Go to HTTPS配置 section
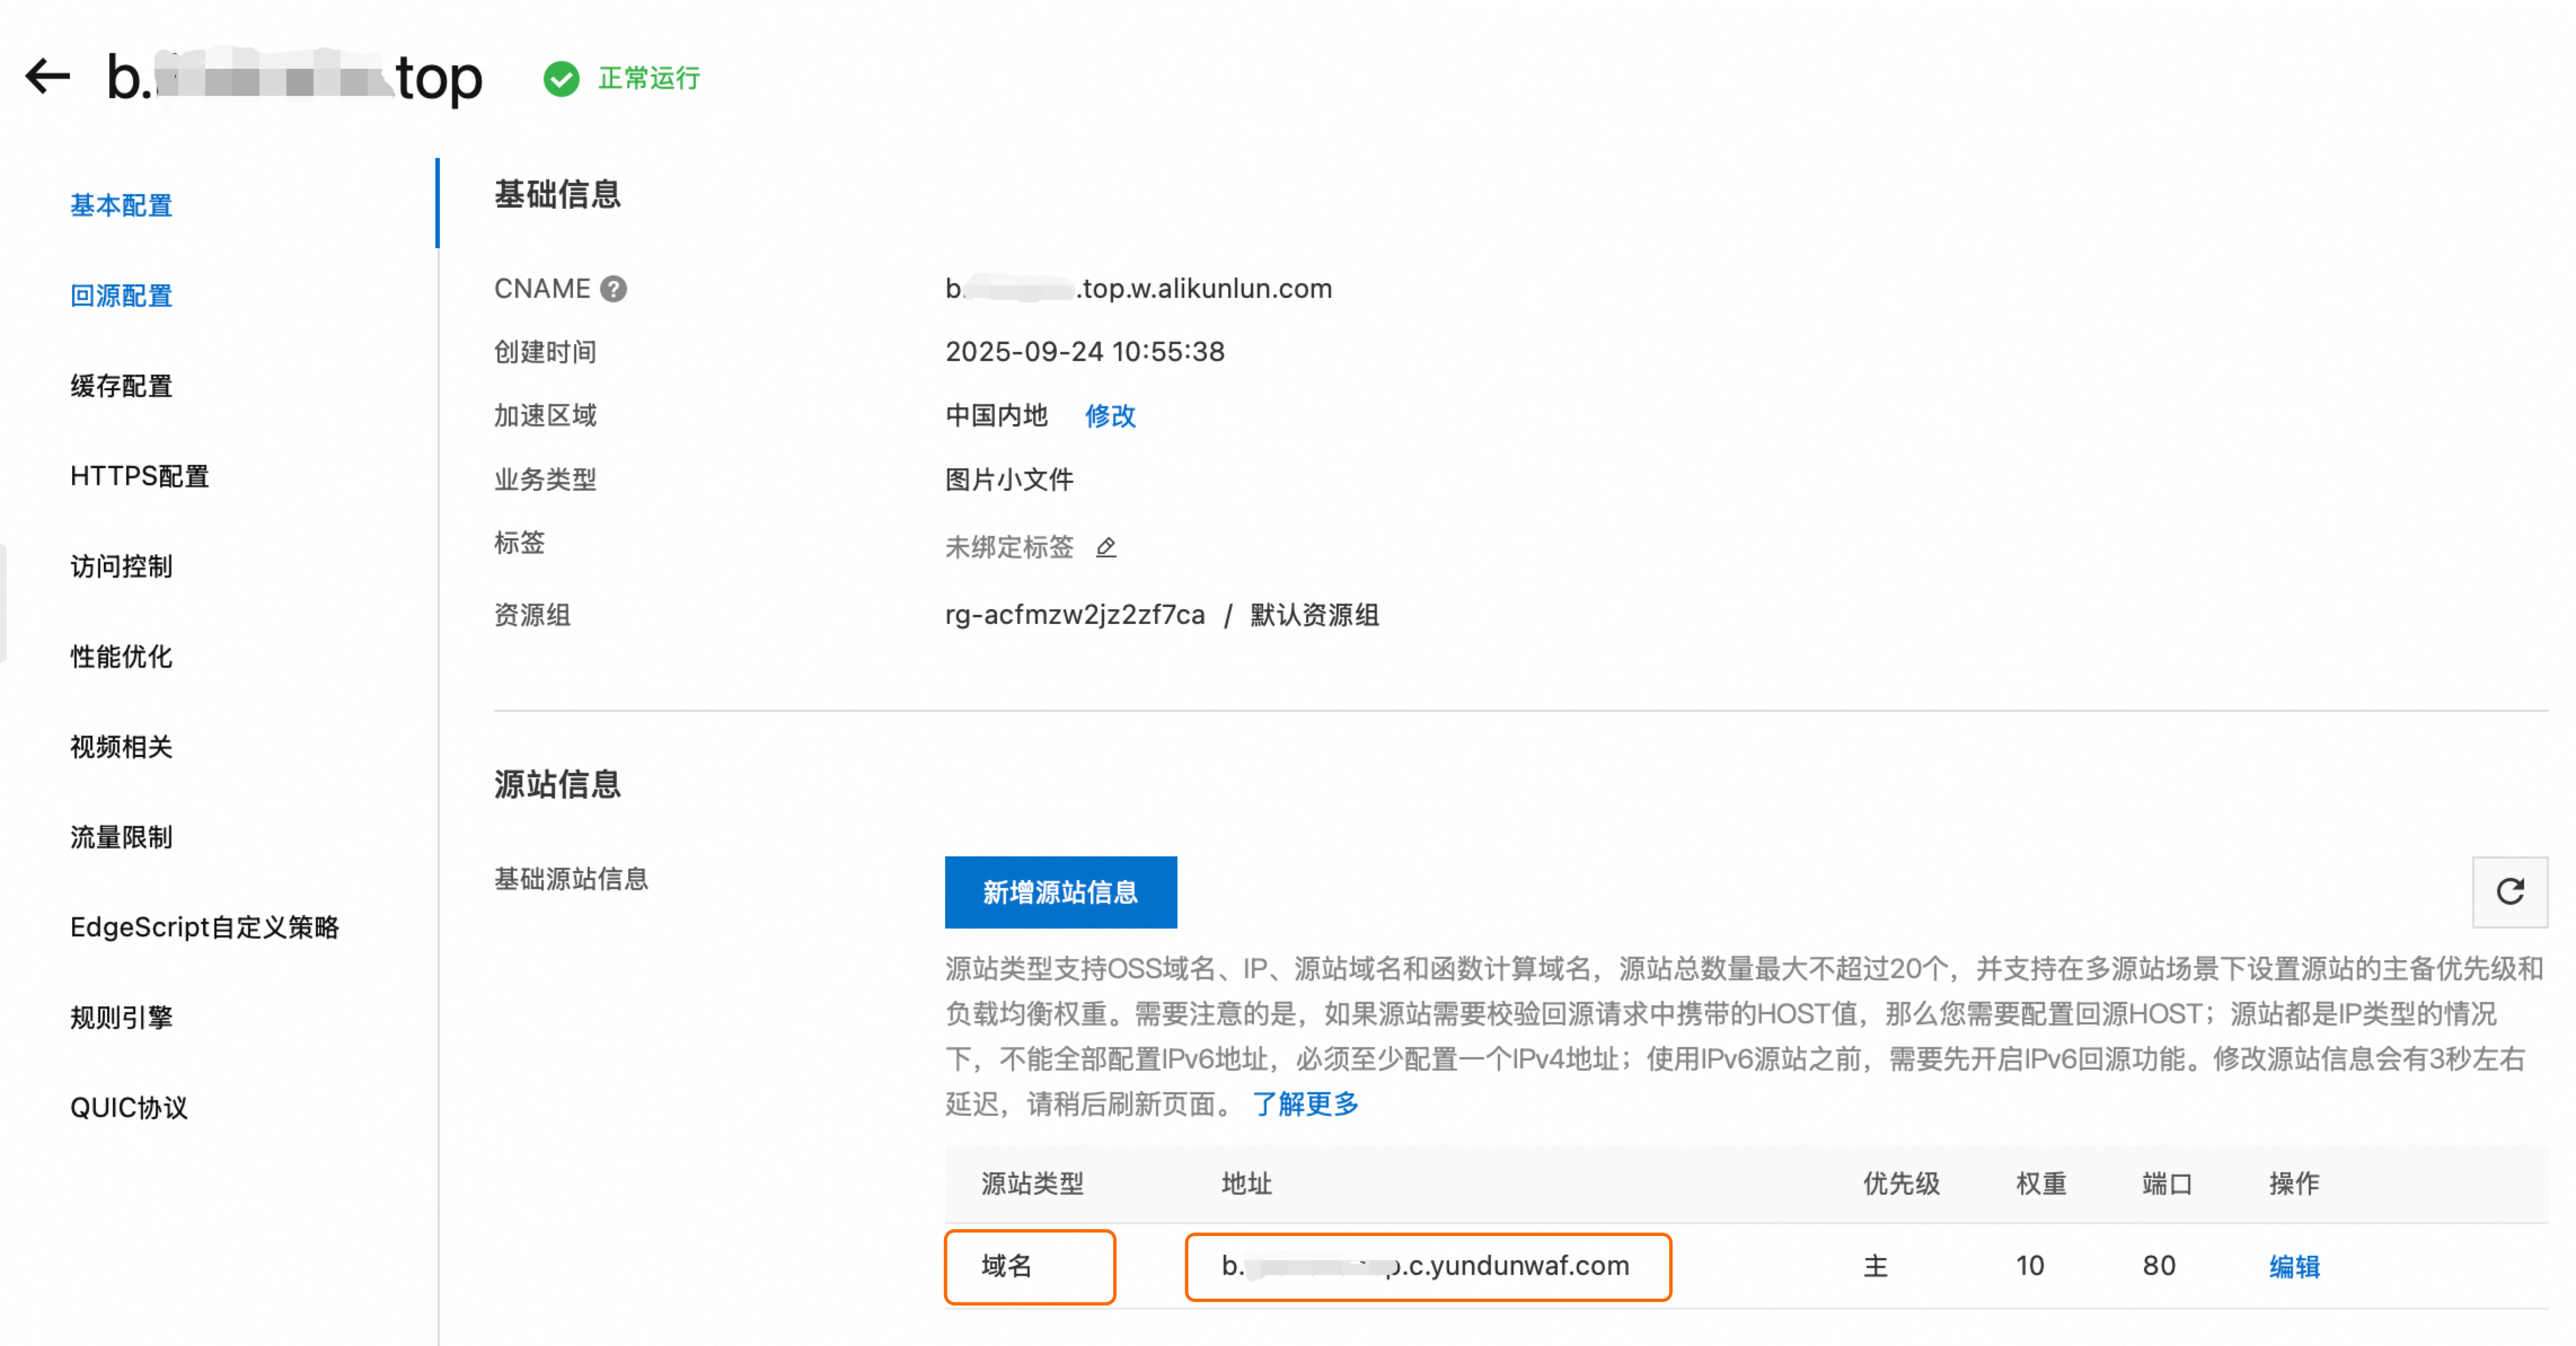 click(139, 476)
